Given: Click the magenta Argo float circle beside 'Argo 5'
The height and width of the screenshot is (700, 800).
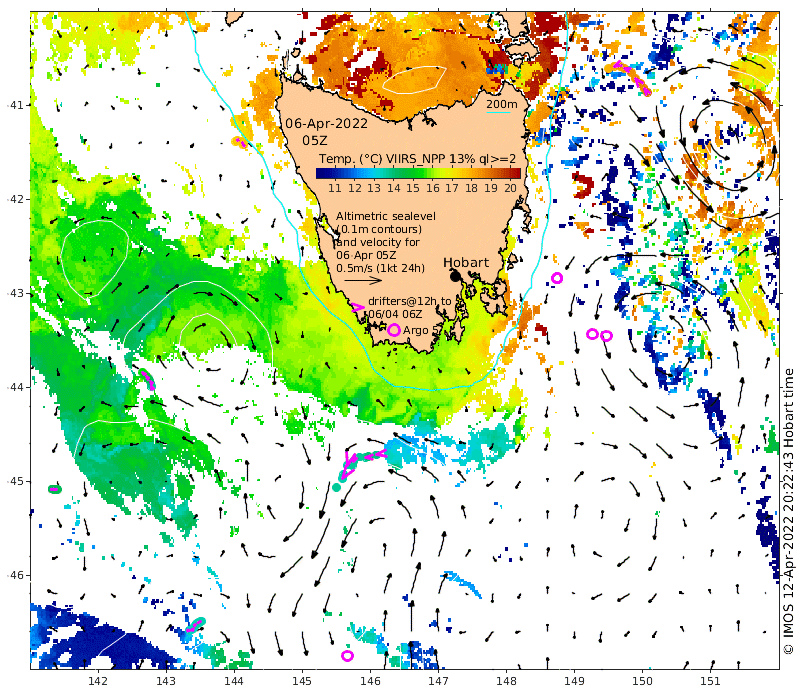Looking at the screenshot, I should click(393, 330).
